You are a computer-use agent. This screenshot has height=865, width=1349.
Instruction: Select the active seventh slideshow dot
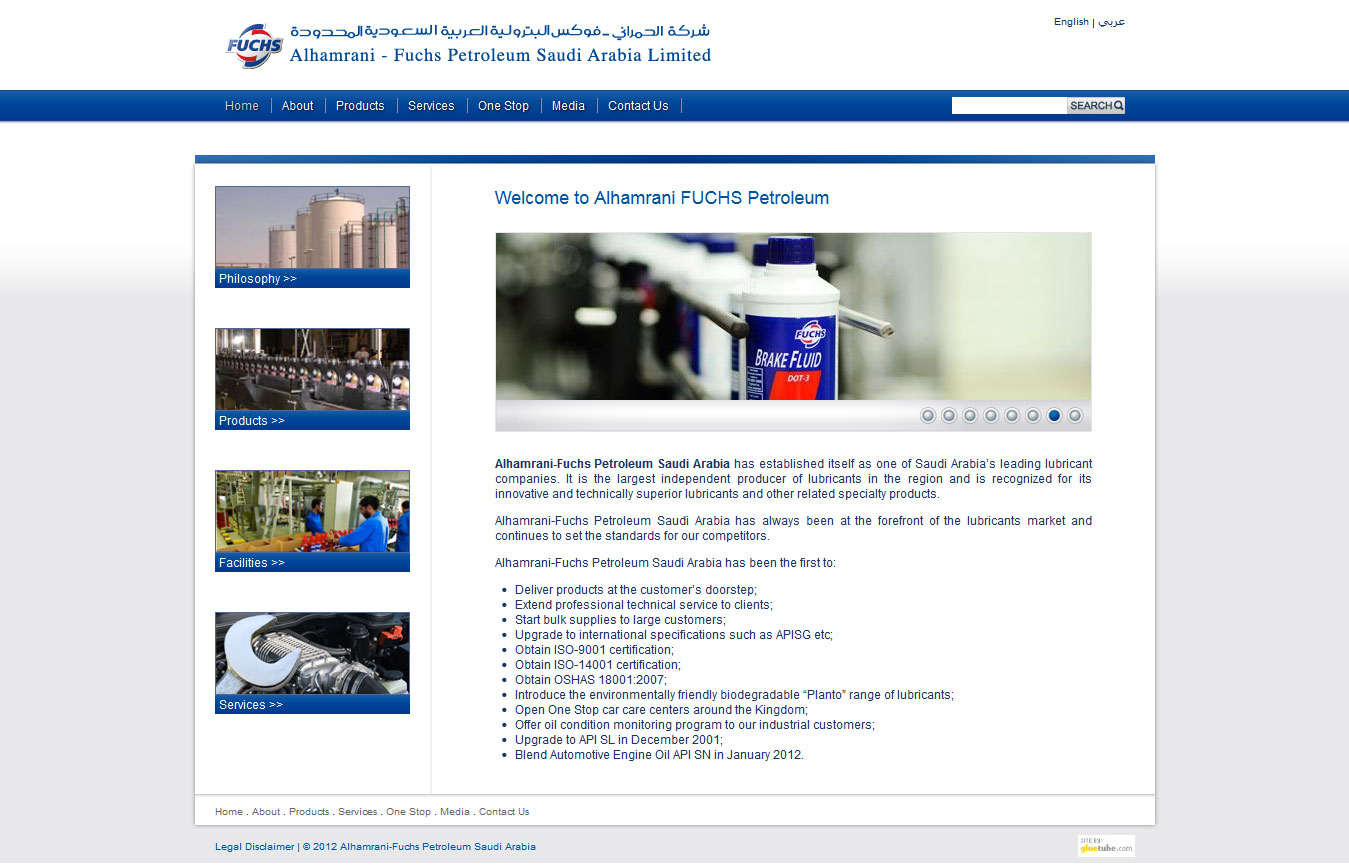coord(1054,416)
